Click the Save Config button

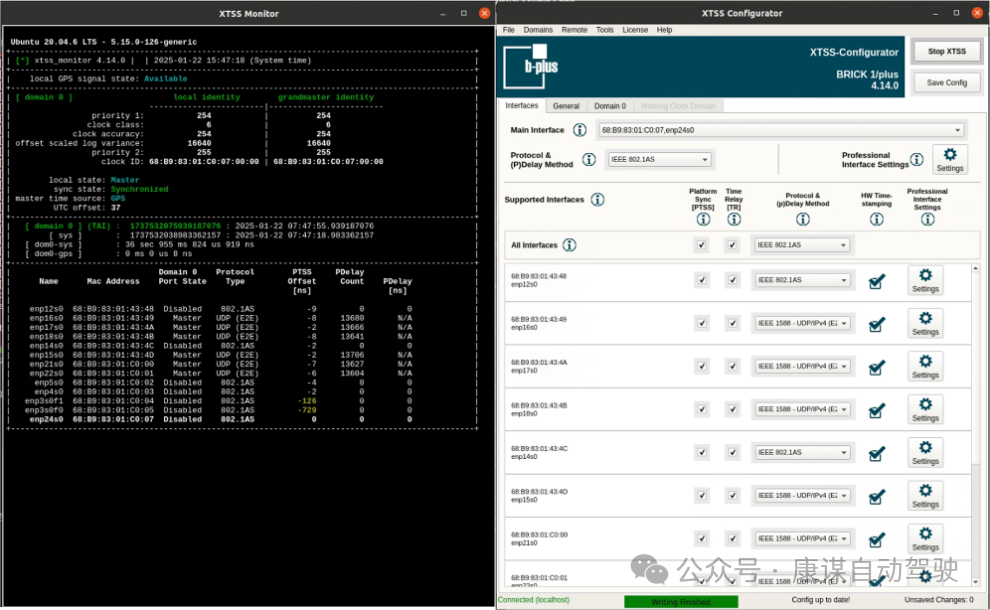[x=946, y=83]
